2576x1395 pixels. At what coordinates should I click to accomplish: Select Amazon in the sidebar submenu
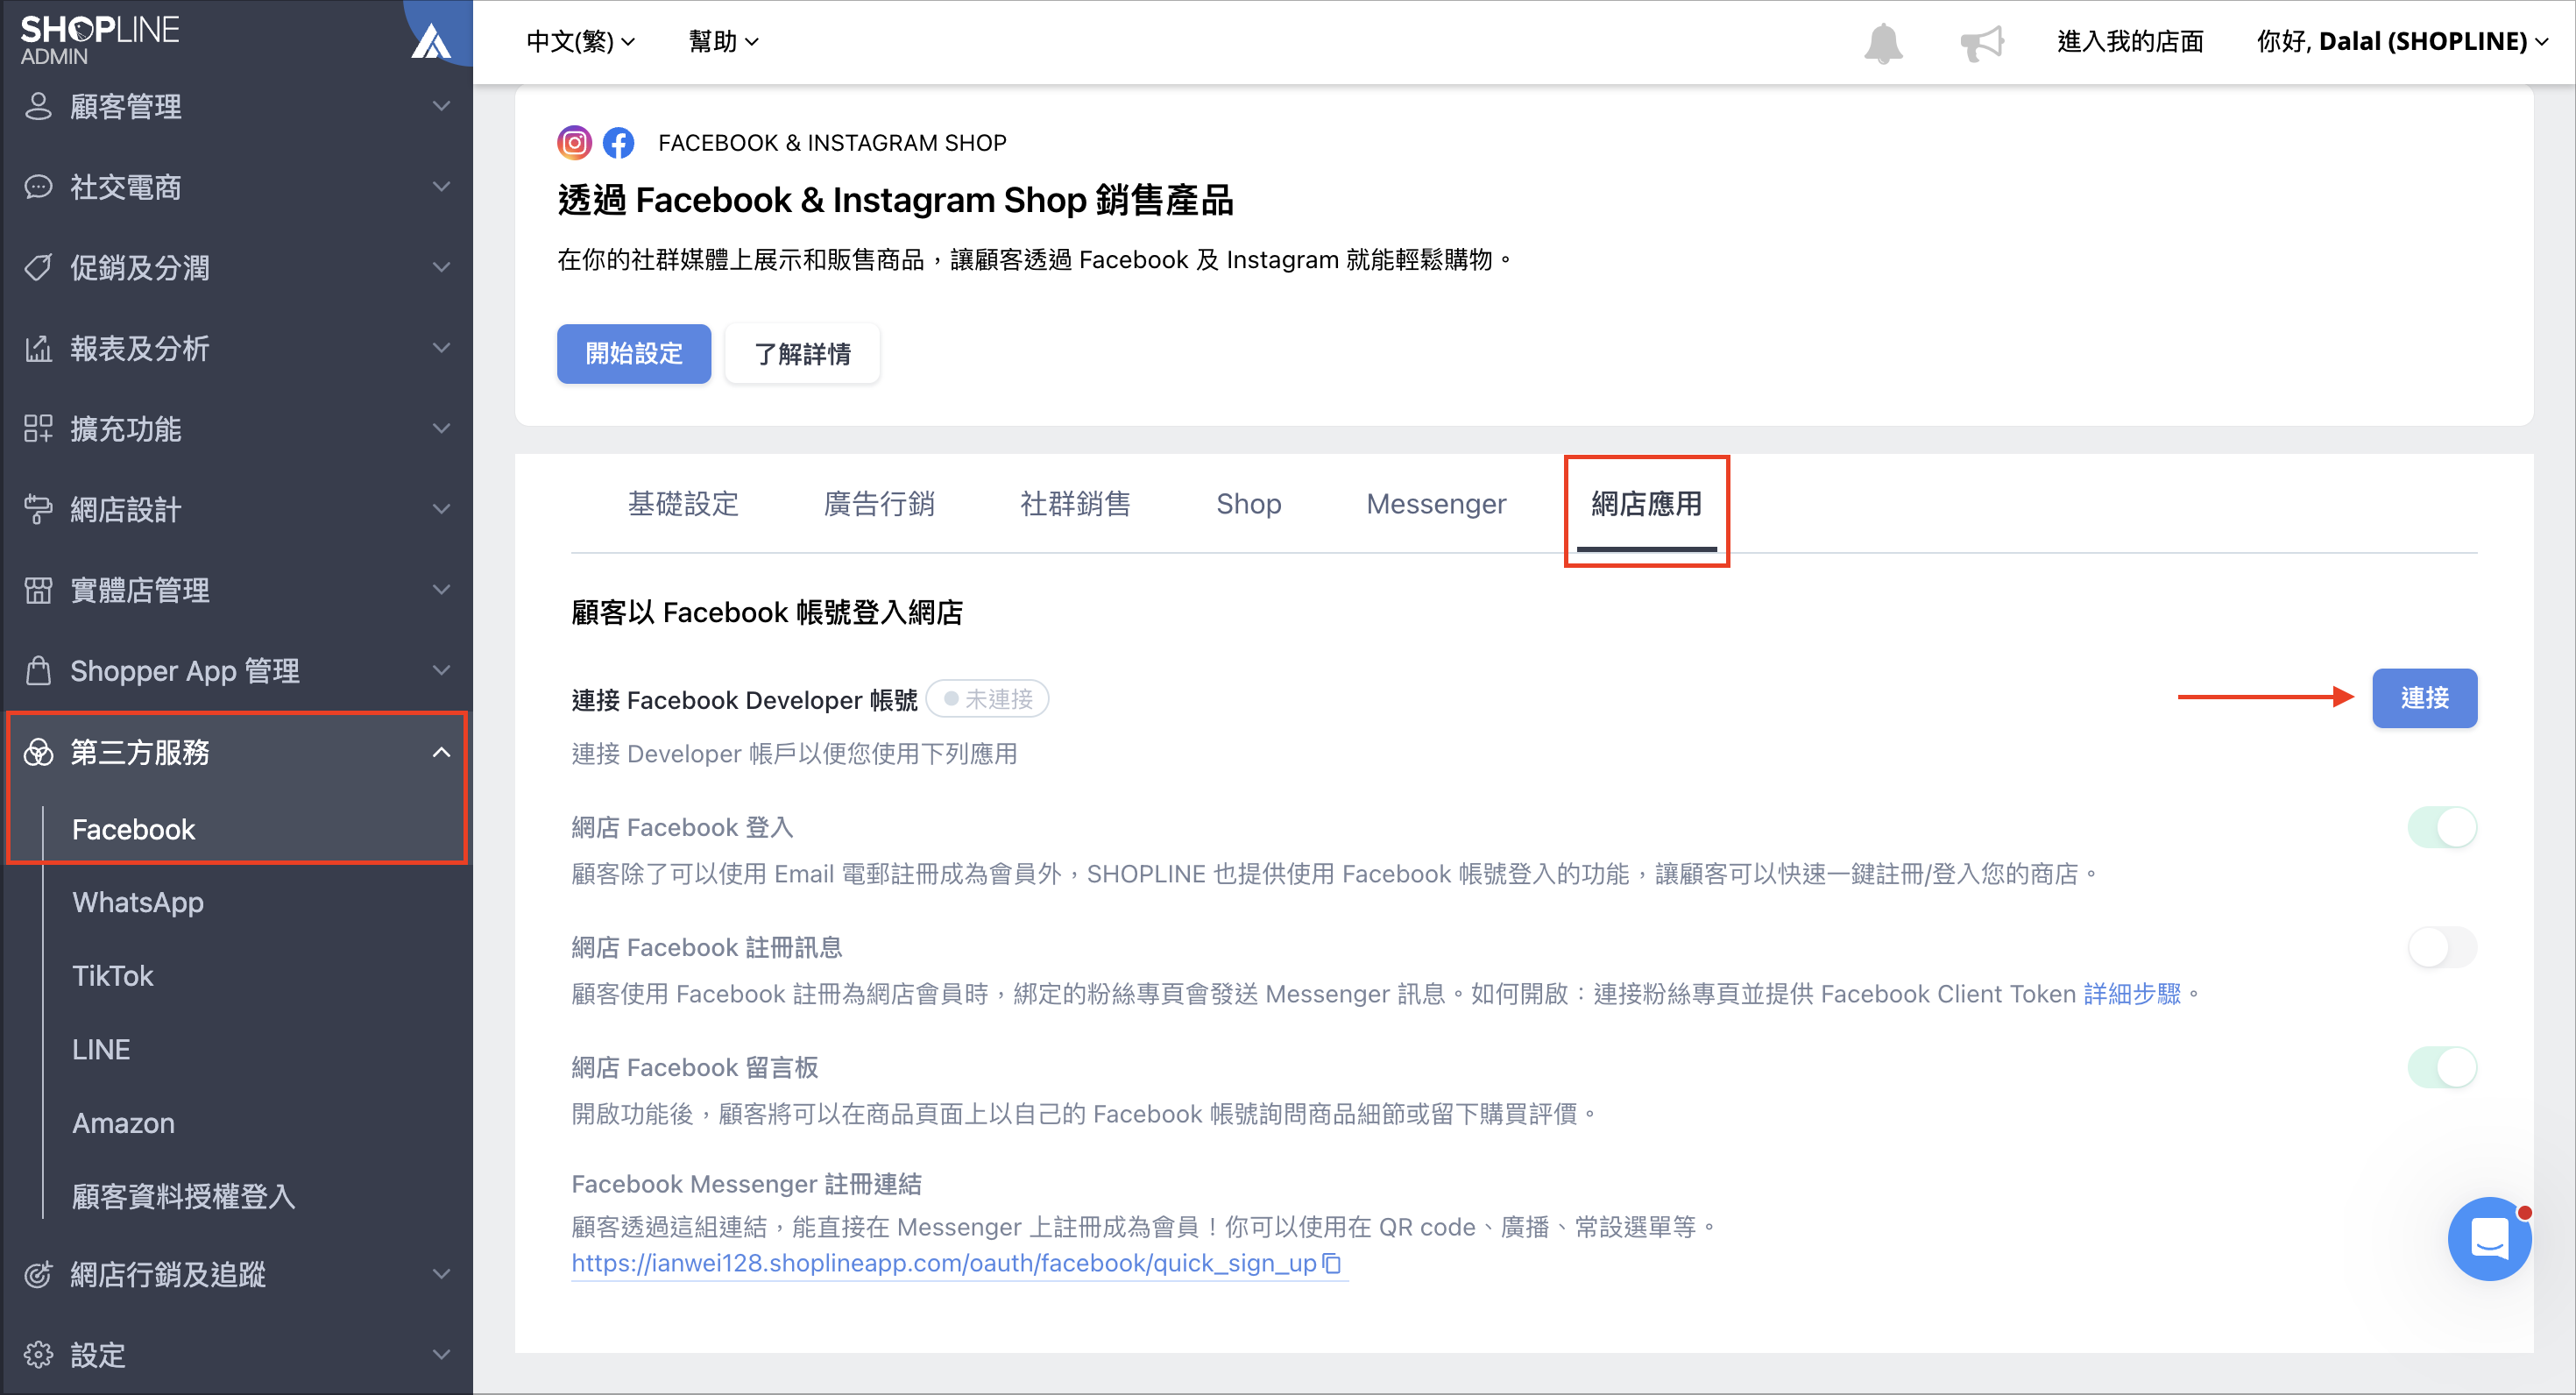click(124, 1123)
